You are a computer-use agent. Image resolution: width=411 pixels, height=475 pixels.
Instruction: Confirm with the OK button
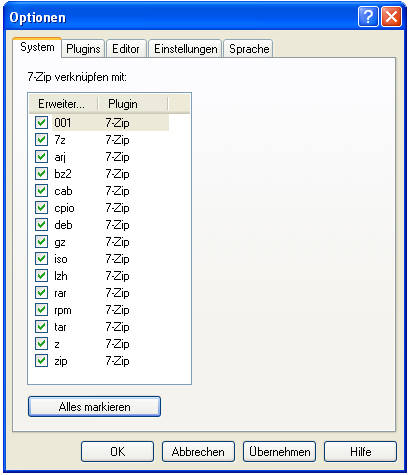[117, 452]
